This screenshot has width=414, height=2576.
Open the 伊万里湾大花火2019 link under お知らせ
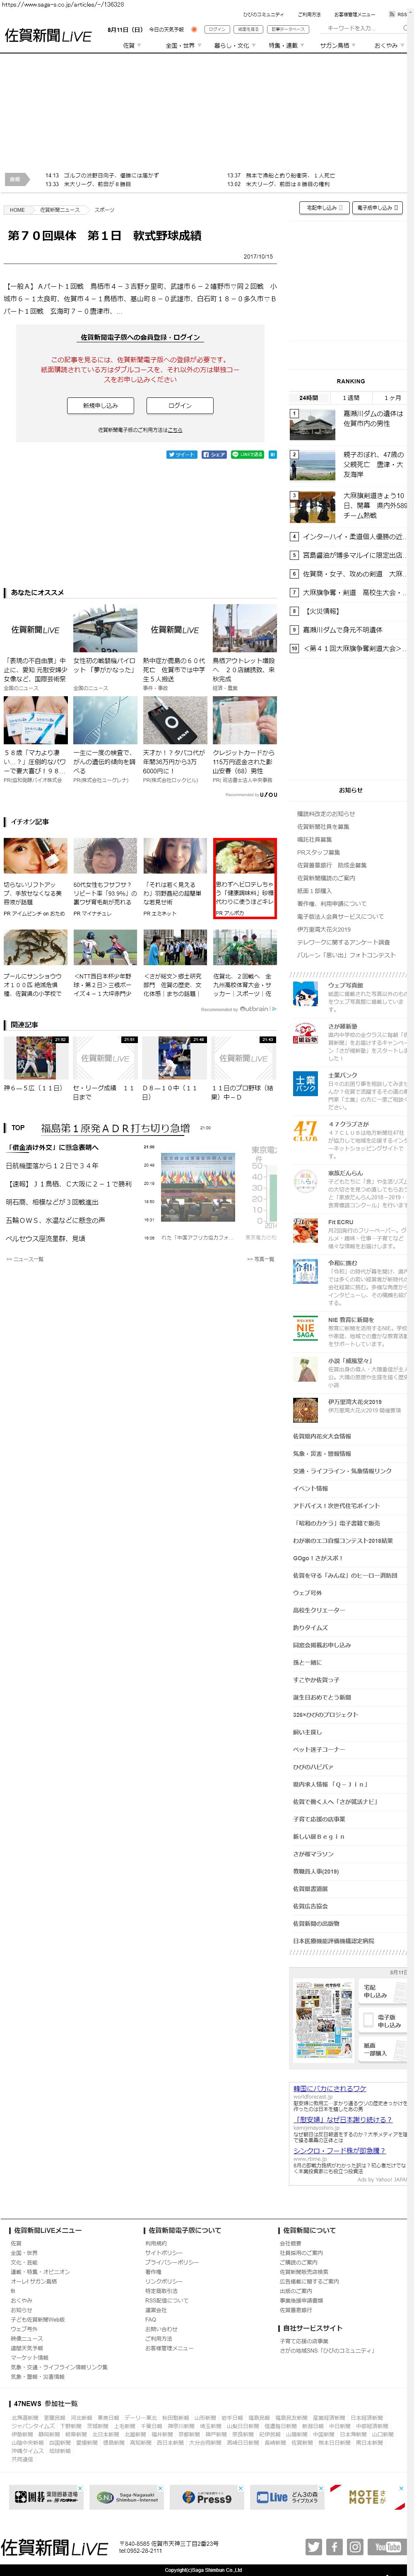(x=324, y=929)
